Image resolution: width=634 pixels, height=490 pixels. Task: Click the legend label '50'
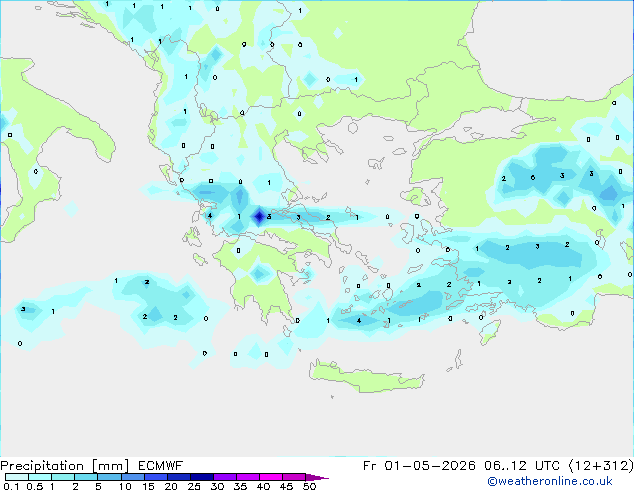[x=309, y=486]
